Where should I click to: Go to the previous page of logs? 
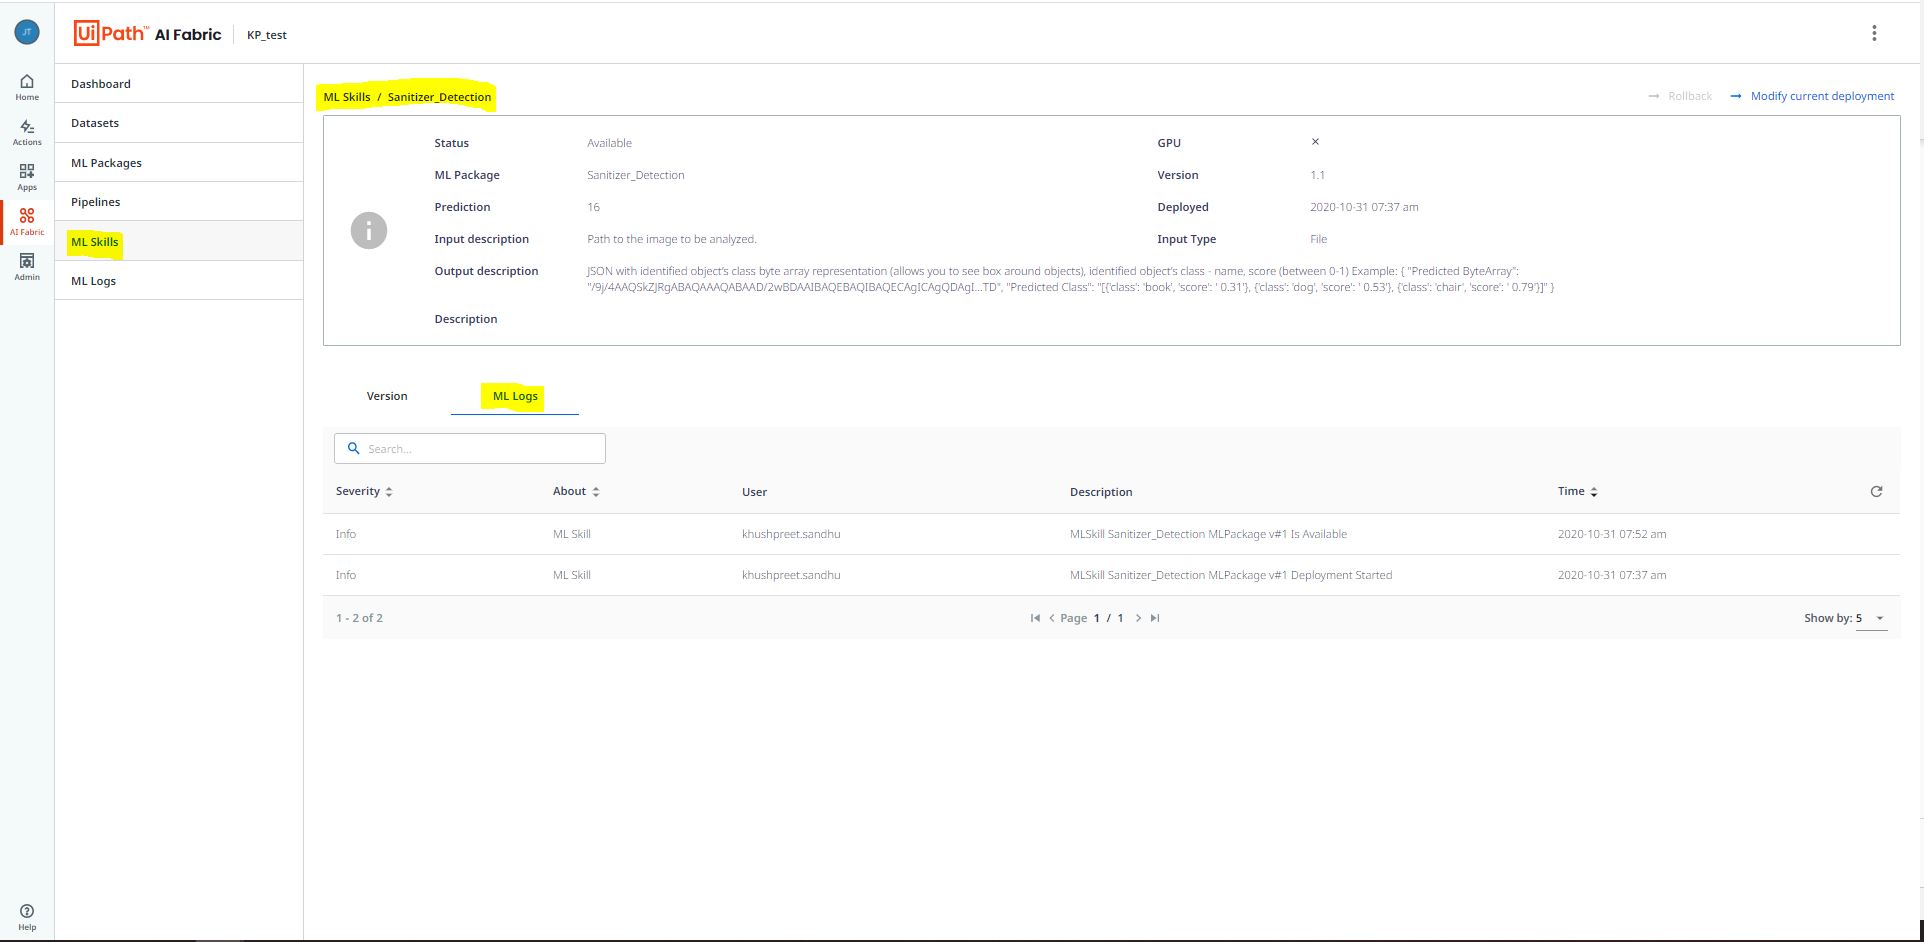click(x=1051, y=618)
